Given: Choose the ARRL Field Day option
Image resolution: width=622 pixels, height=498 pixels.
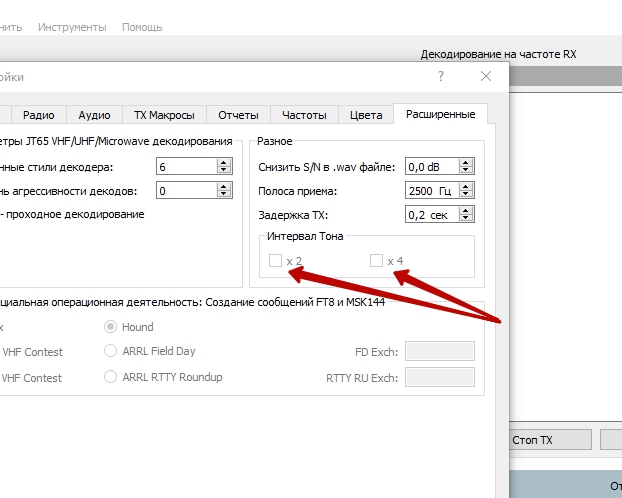Looking at the screenshot, I should (111, 351).
